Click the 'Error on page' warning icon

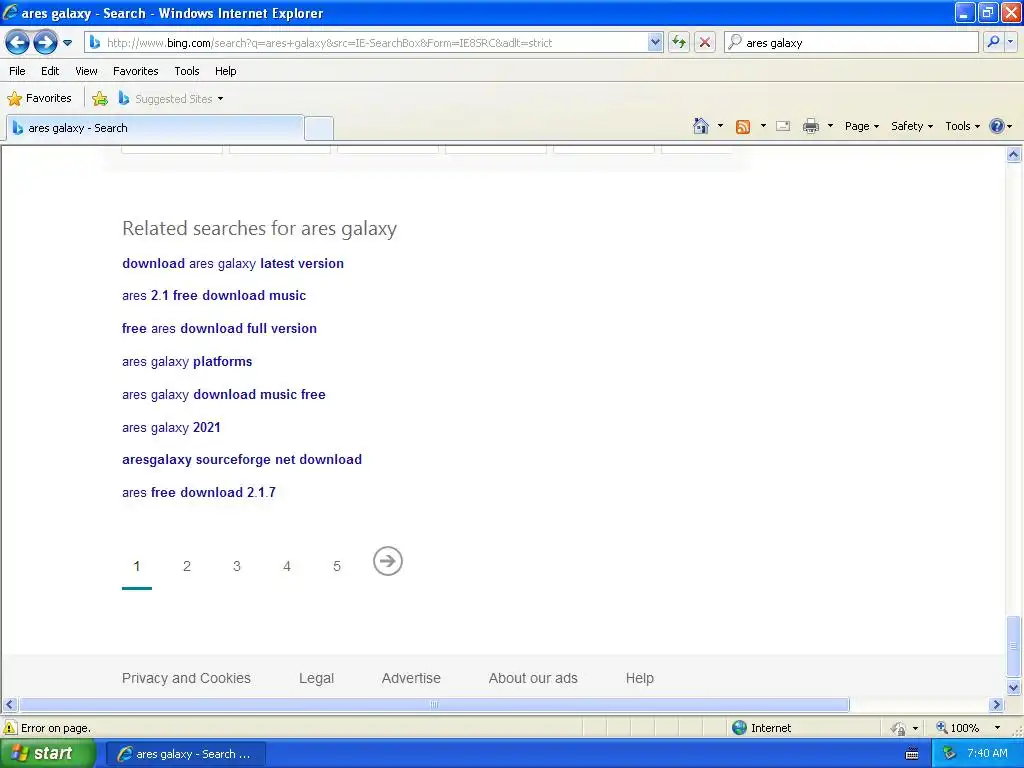(x=10, y=728)
